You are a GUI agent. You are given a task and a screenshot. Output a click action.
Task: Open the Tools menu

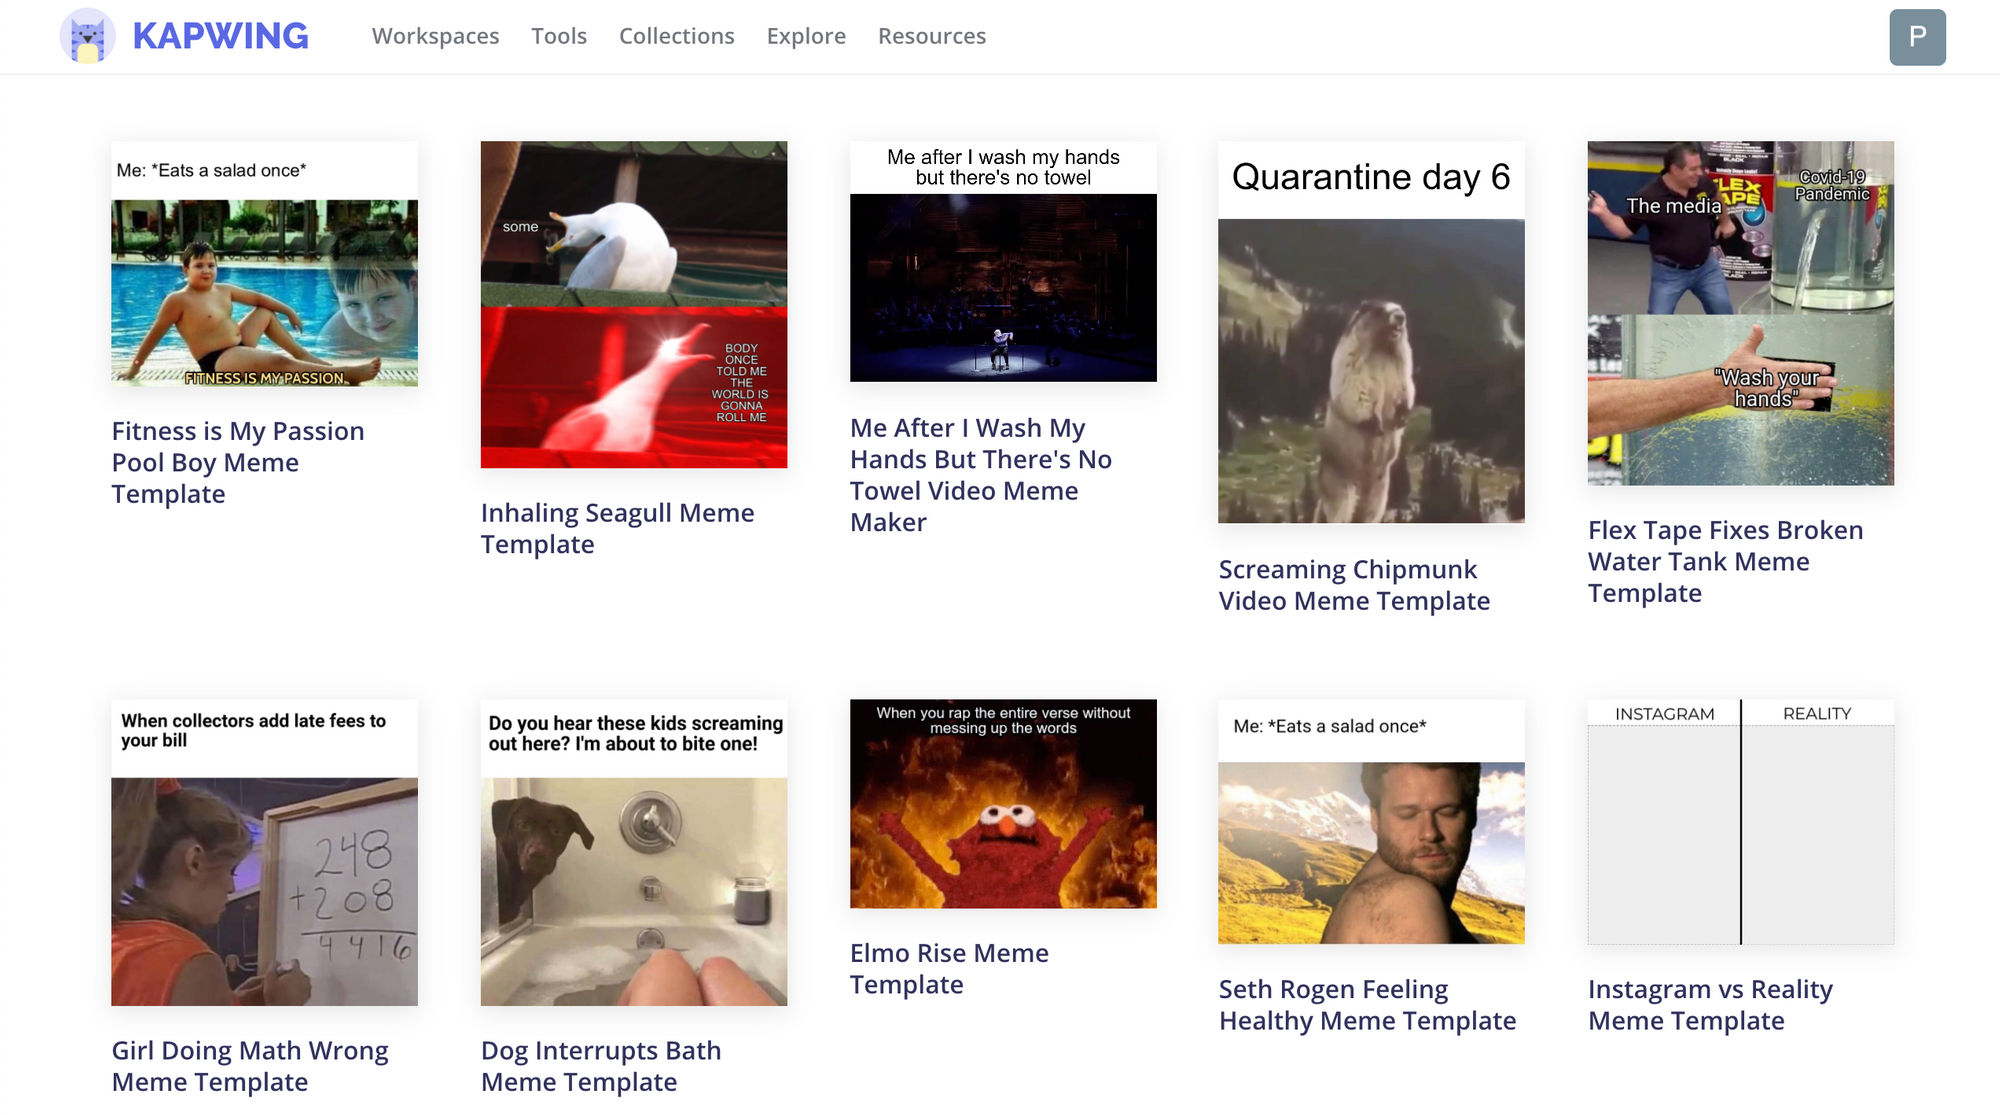558,36
